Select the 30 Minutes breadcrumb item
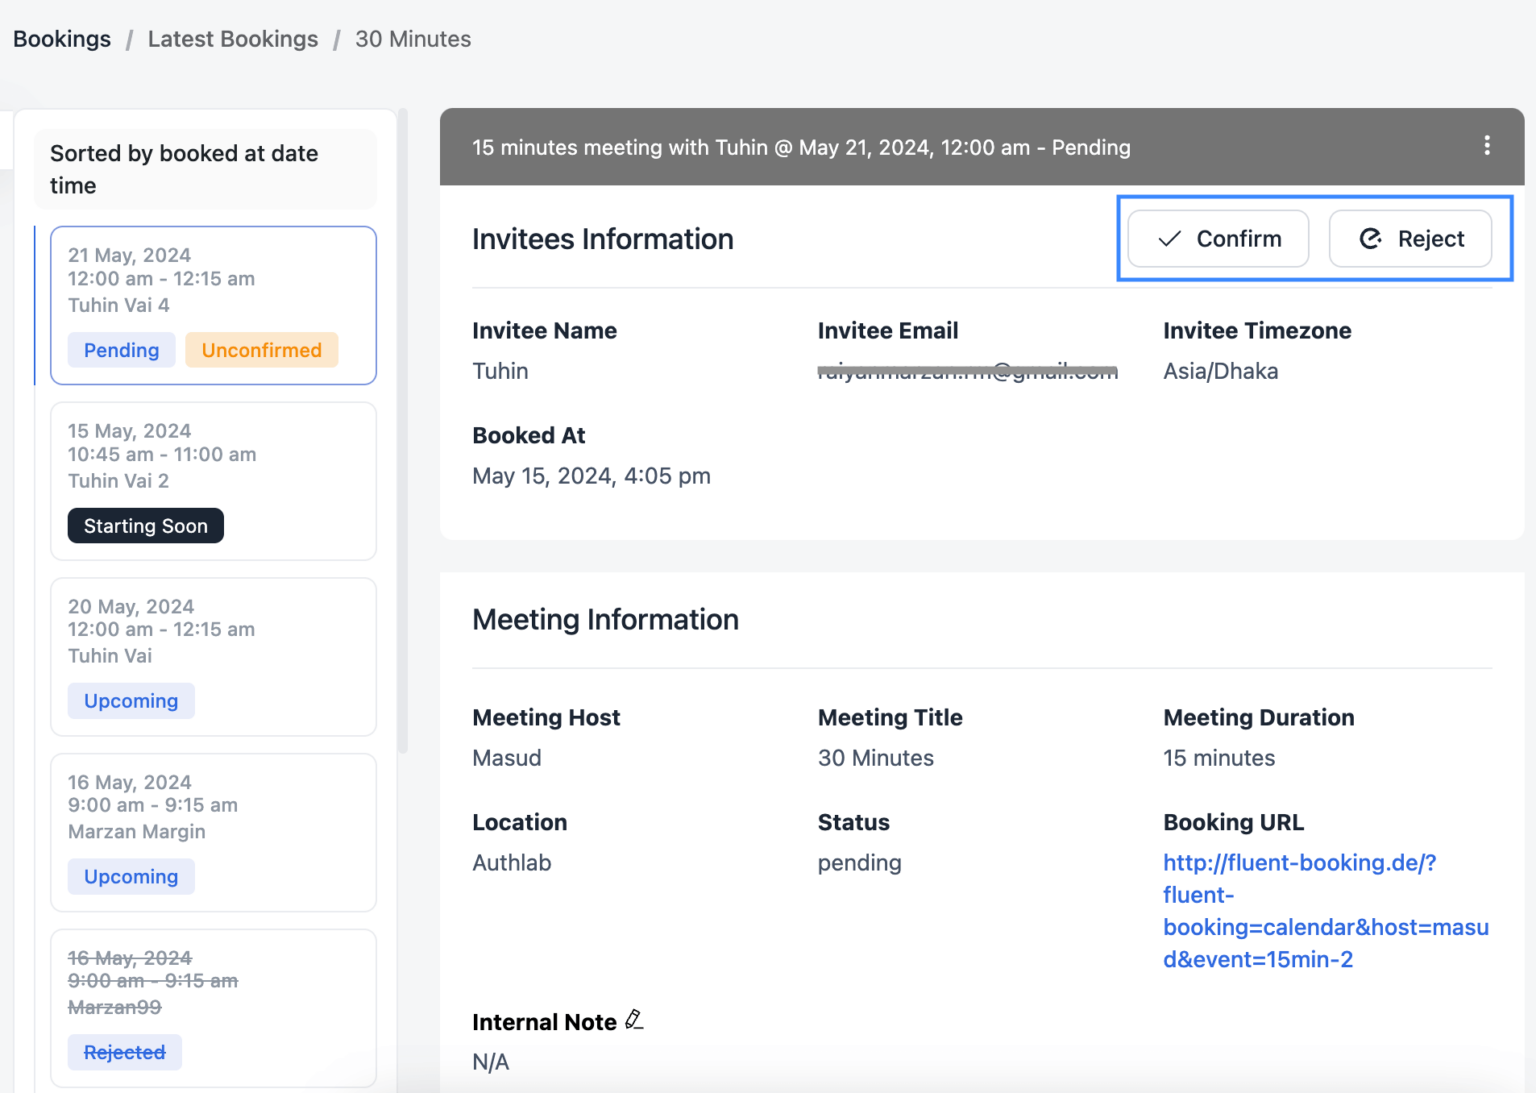Screen dimensions: 1536x1093 coord(413,39)
